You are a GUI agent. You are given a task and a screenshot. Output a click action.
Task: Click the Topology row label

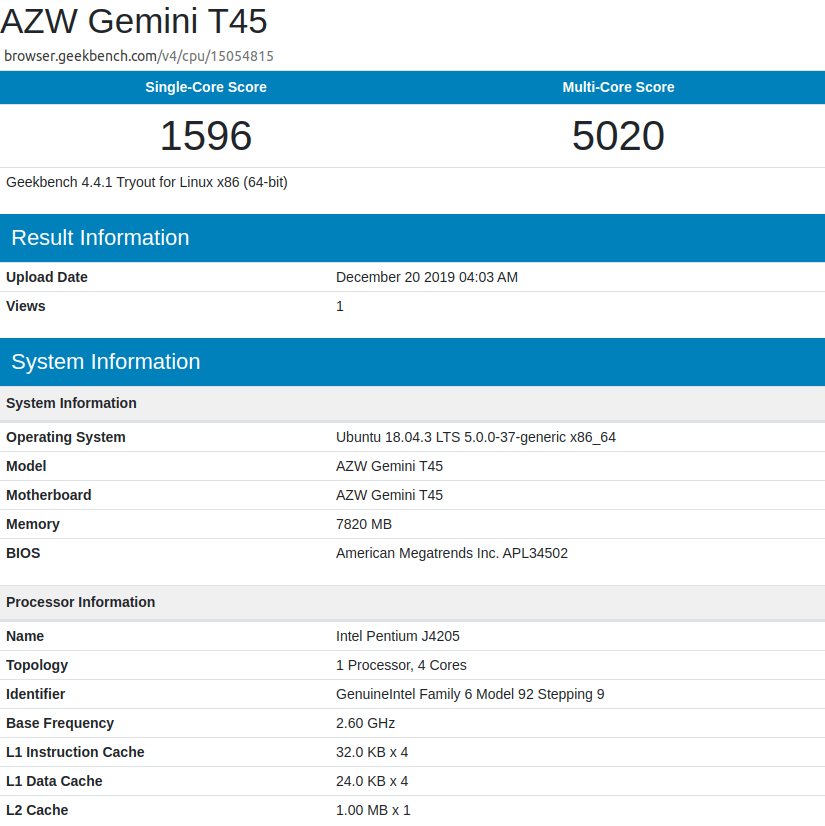(37, 665)
